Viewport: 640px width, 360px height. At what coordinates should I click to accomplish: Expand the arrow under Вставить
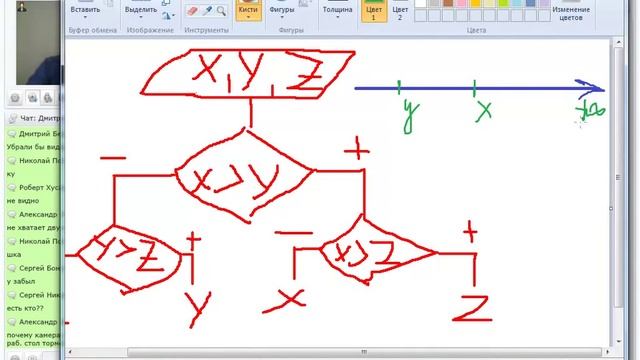tap(85, 17)
